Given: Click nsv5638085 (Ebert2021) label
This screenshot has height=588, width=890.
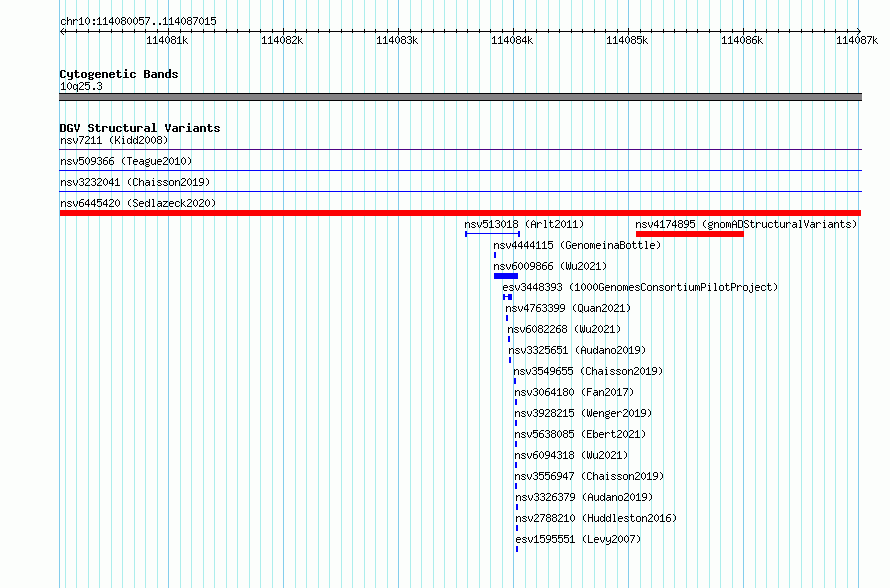Looking at the screenshot, I should (x=581, y=434).
